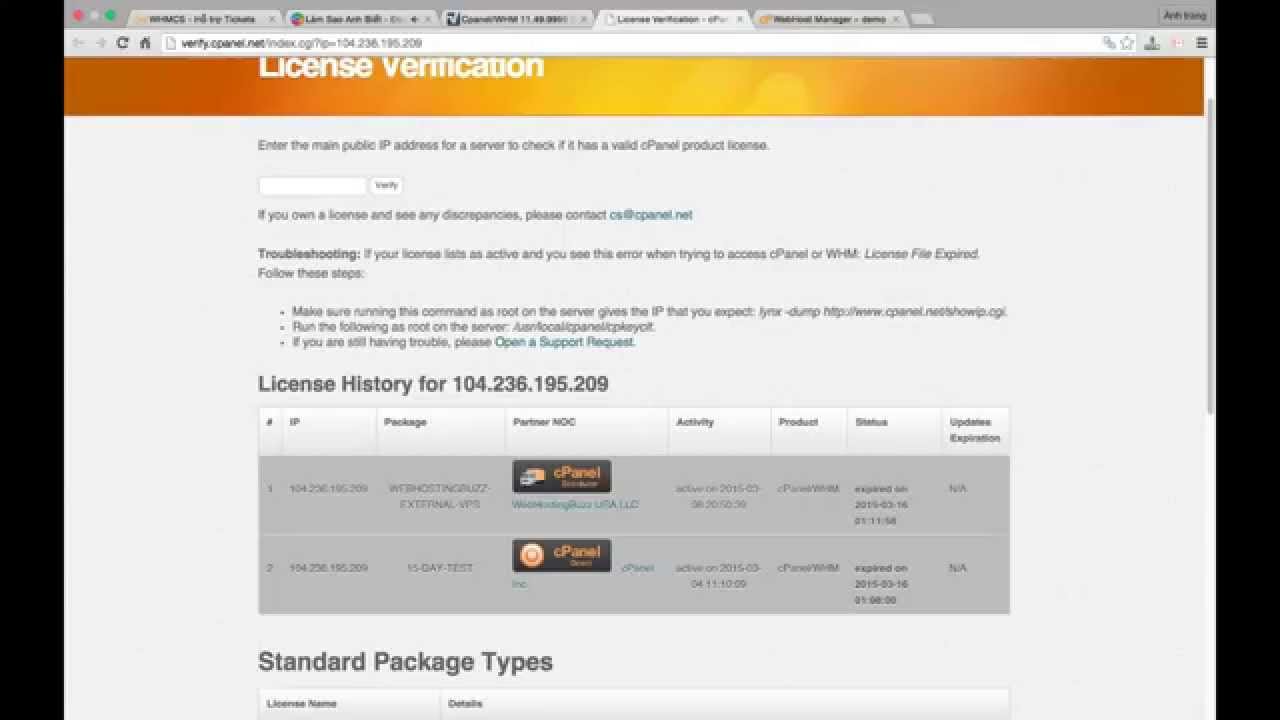Close the License Verification tab

pyautogui.click(x=740, y=19)
